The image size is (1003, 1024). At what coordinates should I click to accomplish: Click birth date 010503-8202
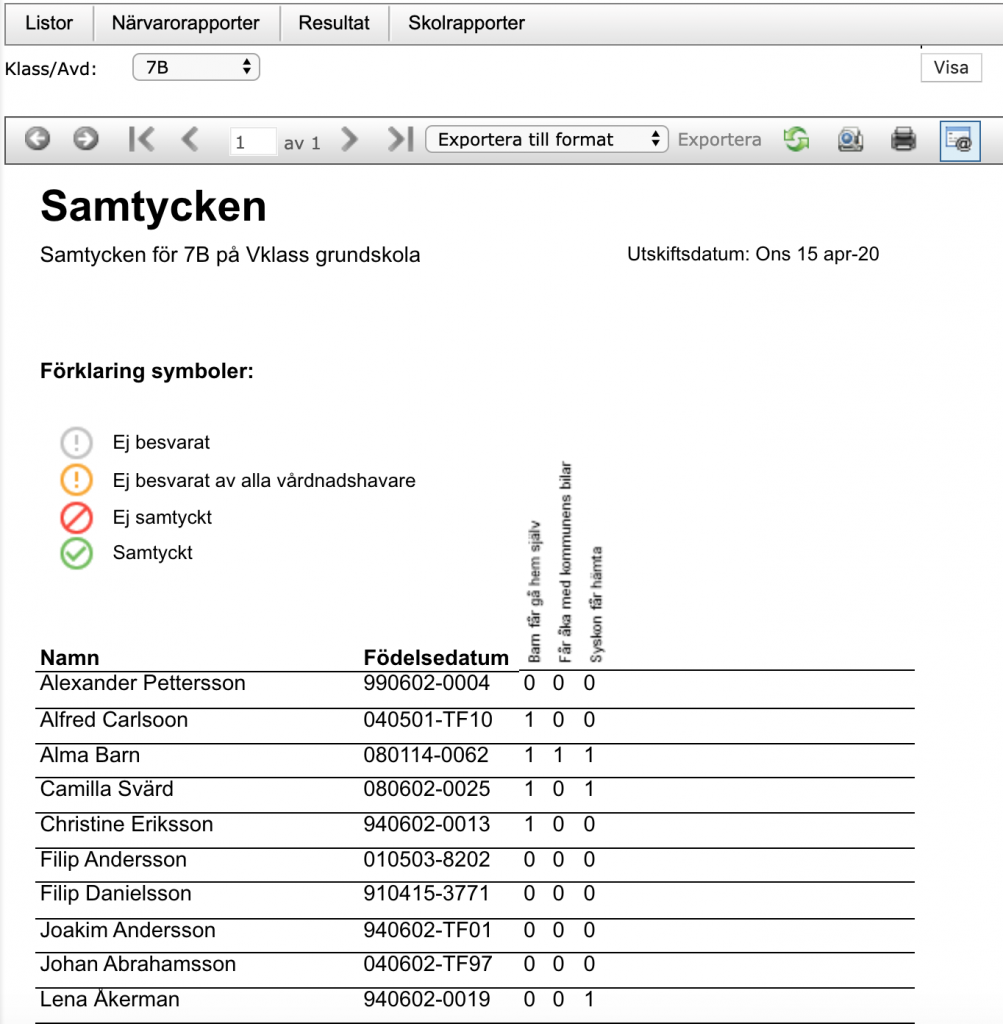coord(426,859)
